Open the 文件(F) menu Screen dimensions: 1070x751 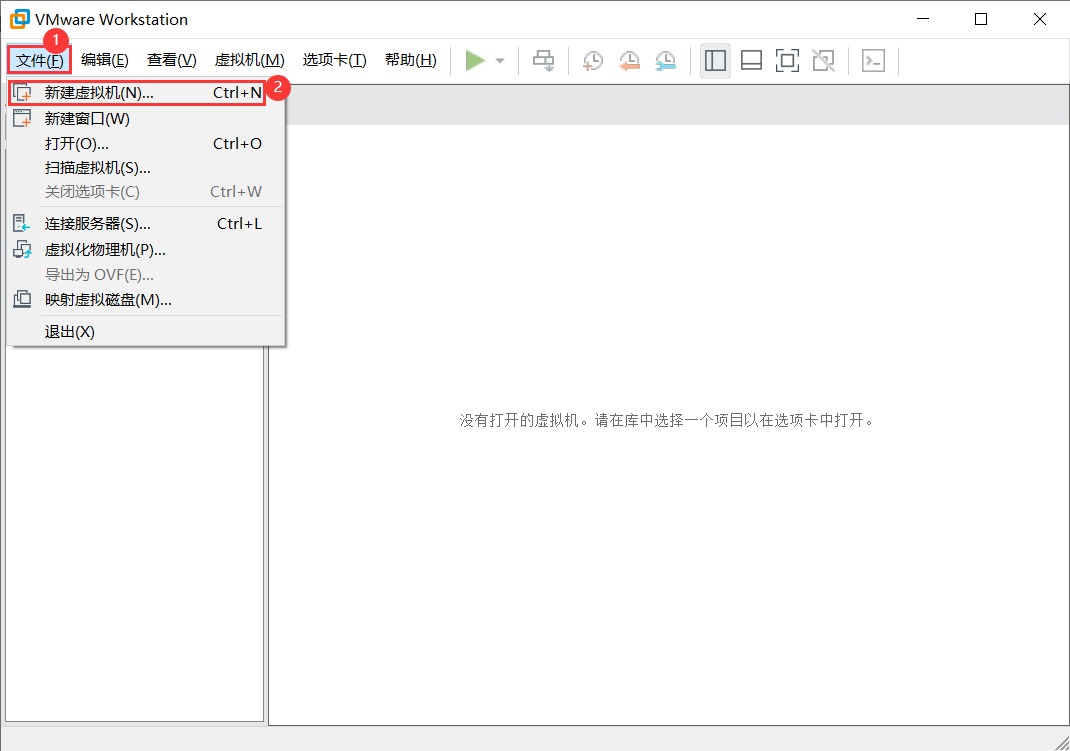click(x=40, y=60)
